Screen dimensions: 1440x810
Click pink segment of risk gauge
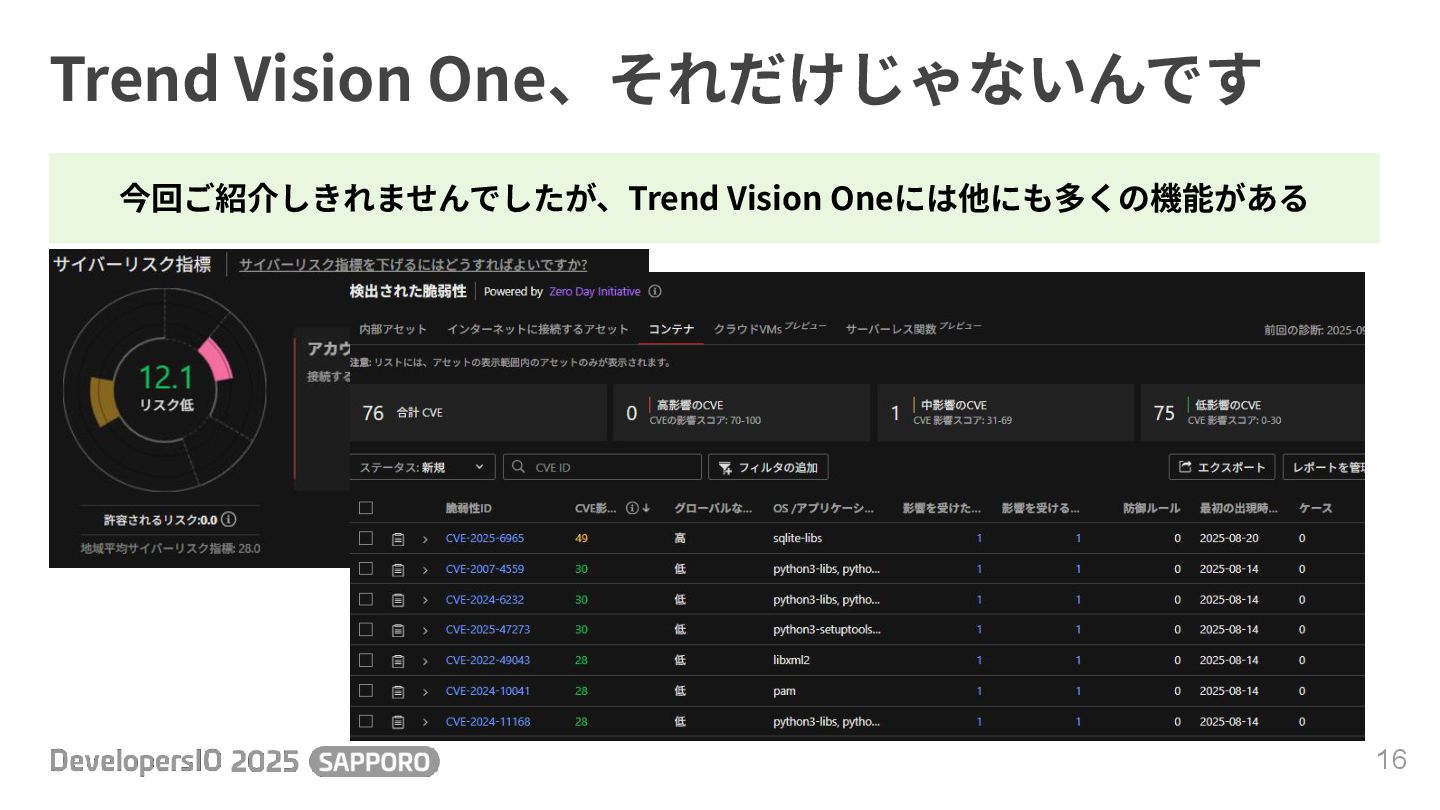tap(216, 361)
